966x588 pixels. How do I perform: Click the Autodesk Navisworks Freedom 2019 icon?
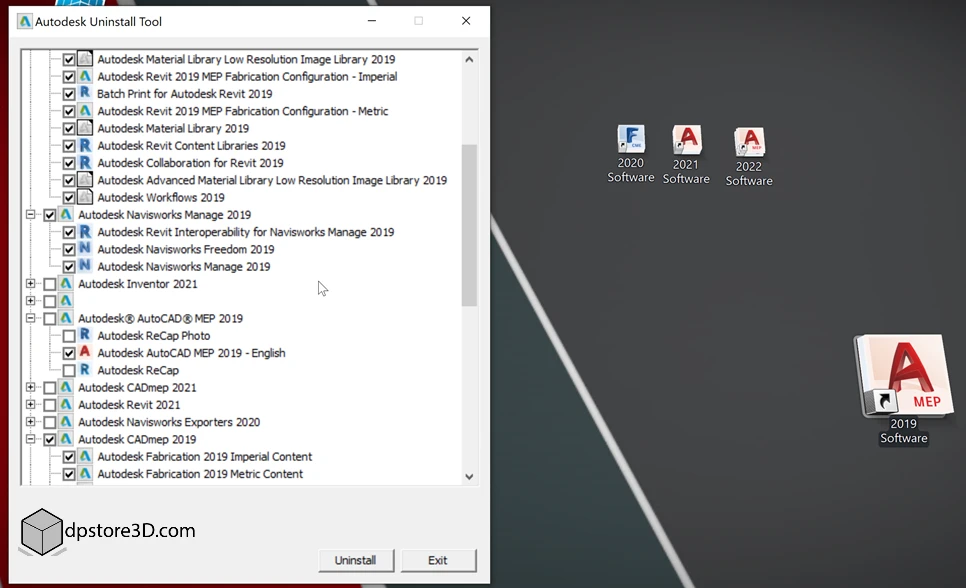pyautogui.click(x=85, y=249)
